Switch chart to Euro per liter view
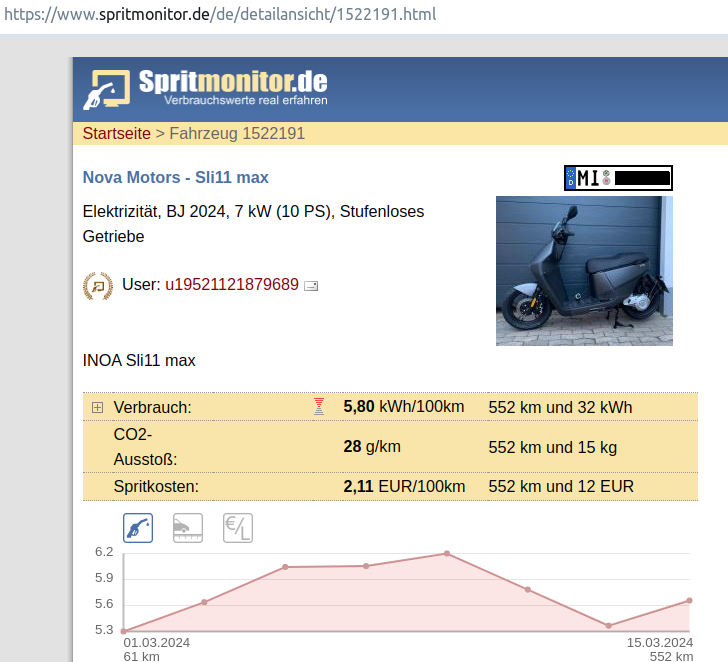Viewport: 728px width, 662px height. pos(237,527)
